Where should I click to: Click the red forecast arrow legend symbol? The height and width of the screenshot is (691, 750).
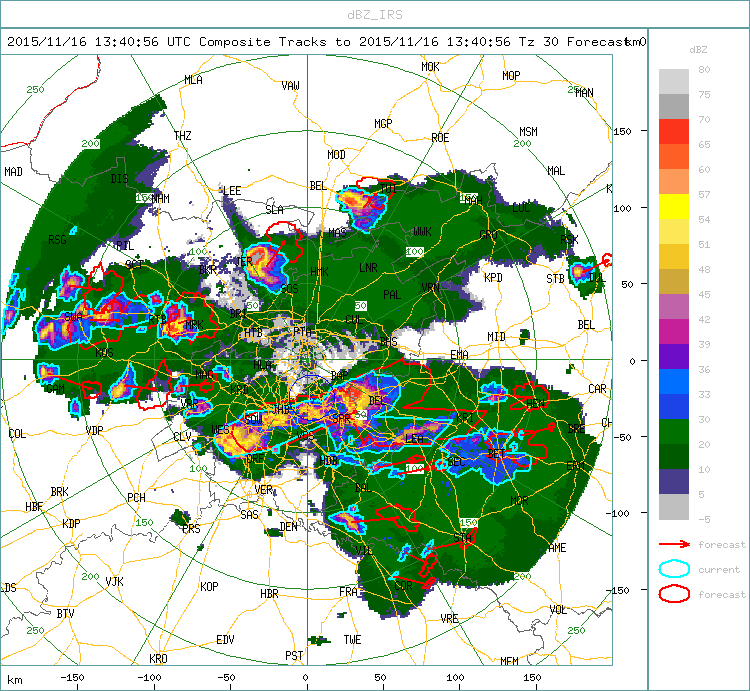674,544
